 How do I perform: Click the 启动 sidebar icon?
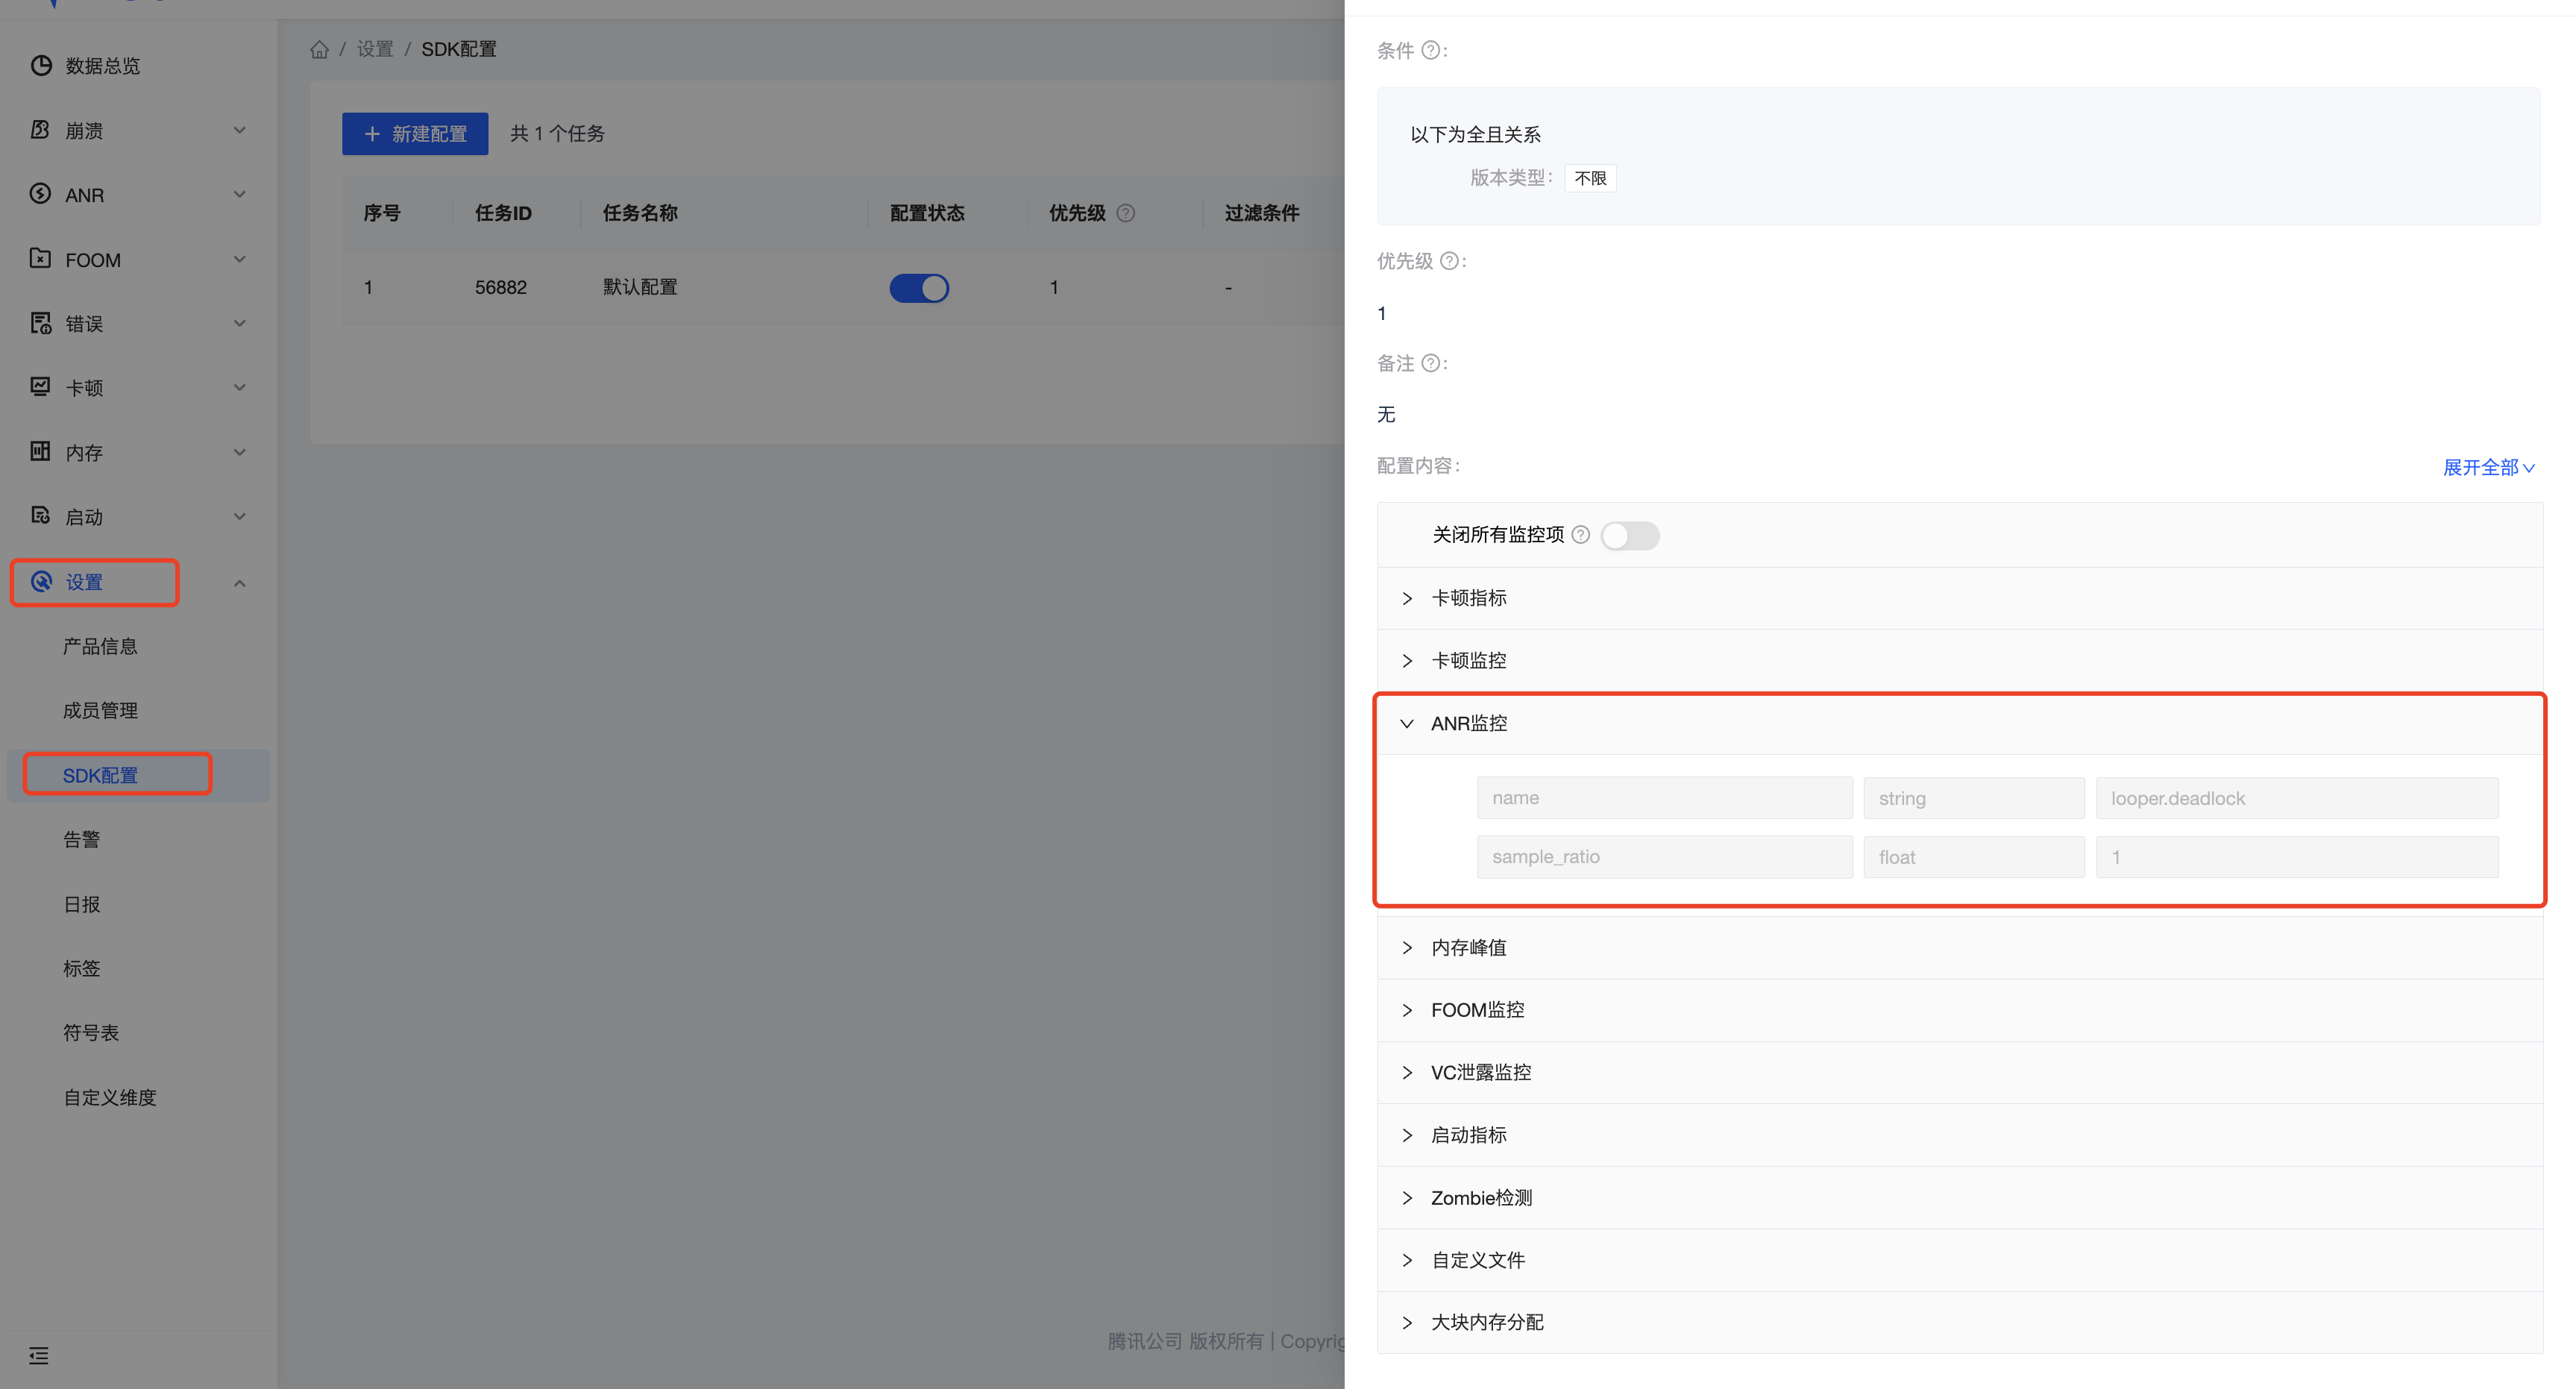40,516
